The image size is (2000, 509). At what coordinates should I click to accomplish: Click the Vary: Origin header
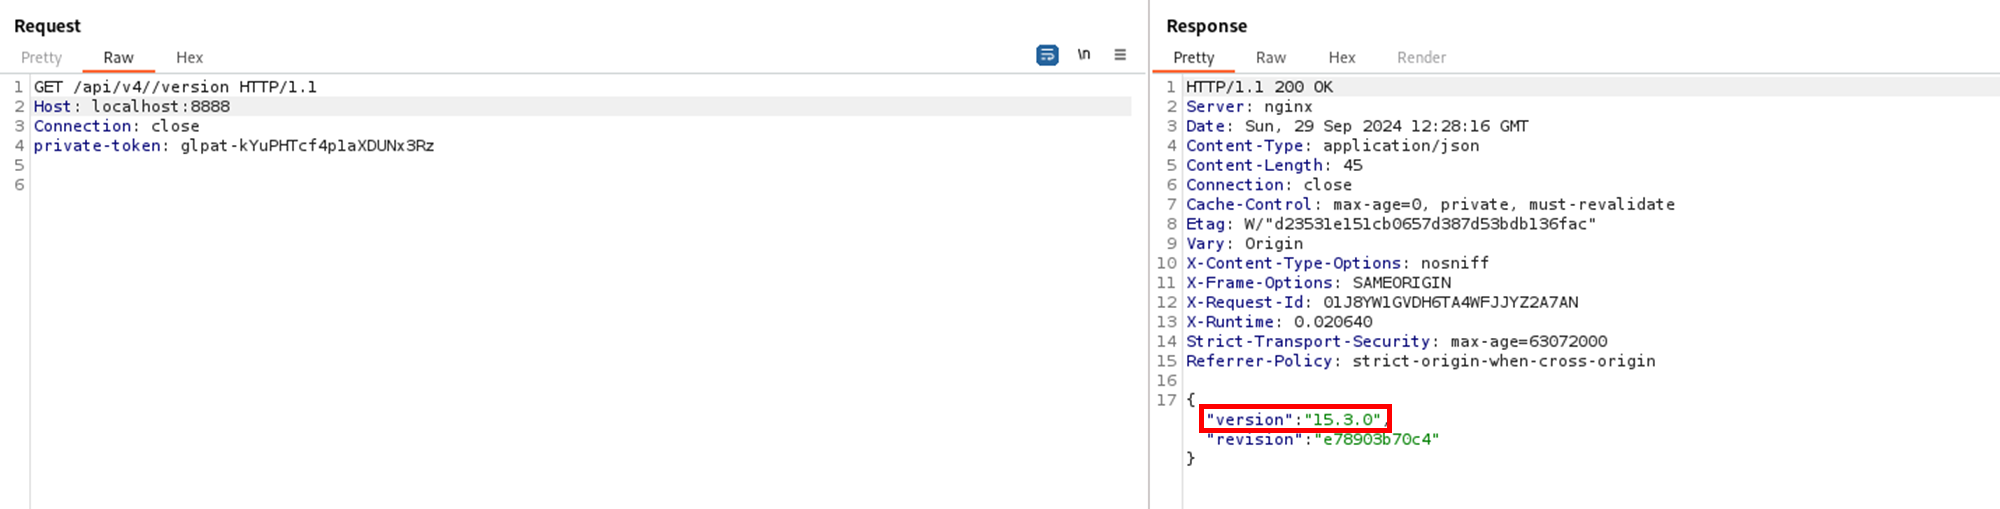(1244, 243)
